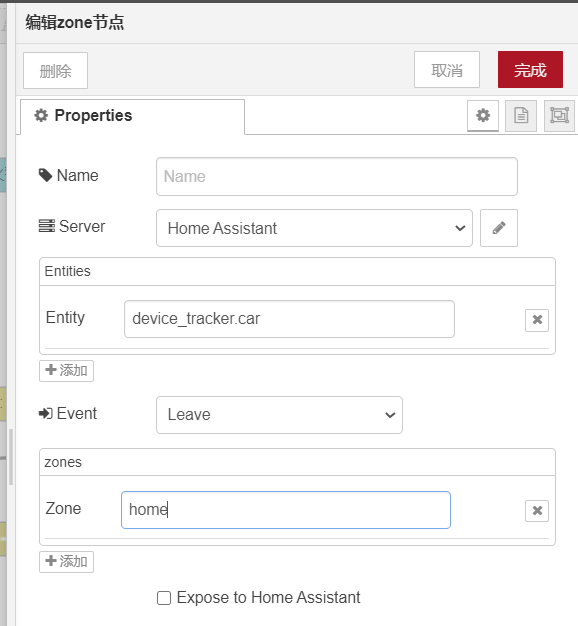Add another zone with 添加 button
This screenshot has height=626, width=578.
point(66,562)
